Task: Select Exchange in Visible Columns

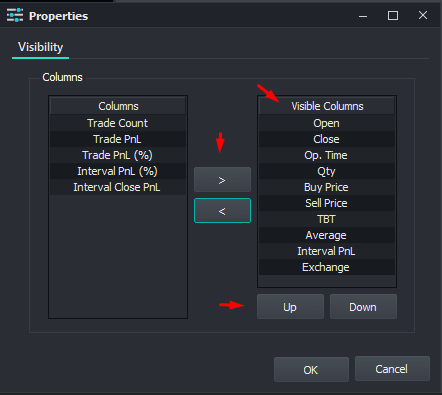Action: pos(327,267)
